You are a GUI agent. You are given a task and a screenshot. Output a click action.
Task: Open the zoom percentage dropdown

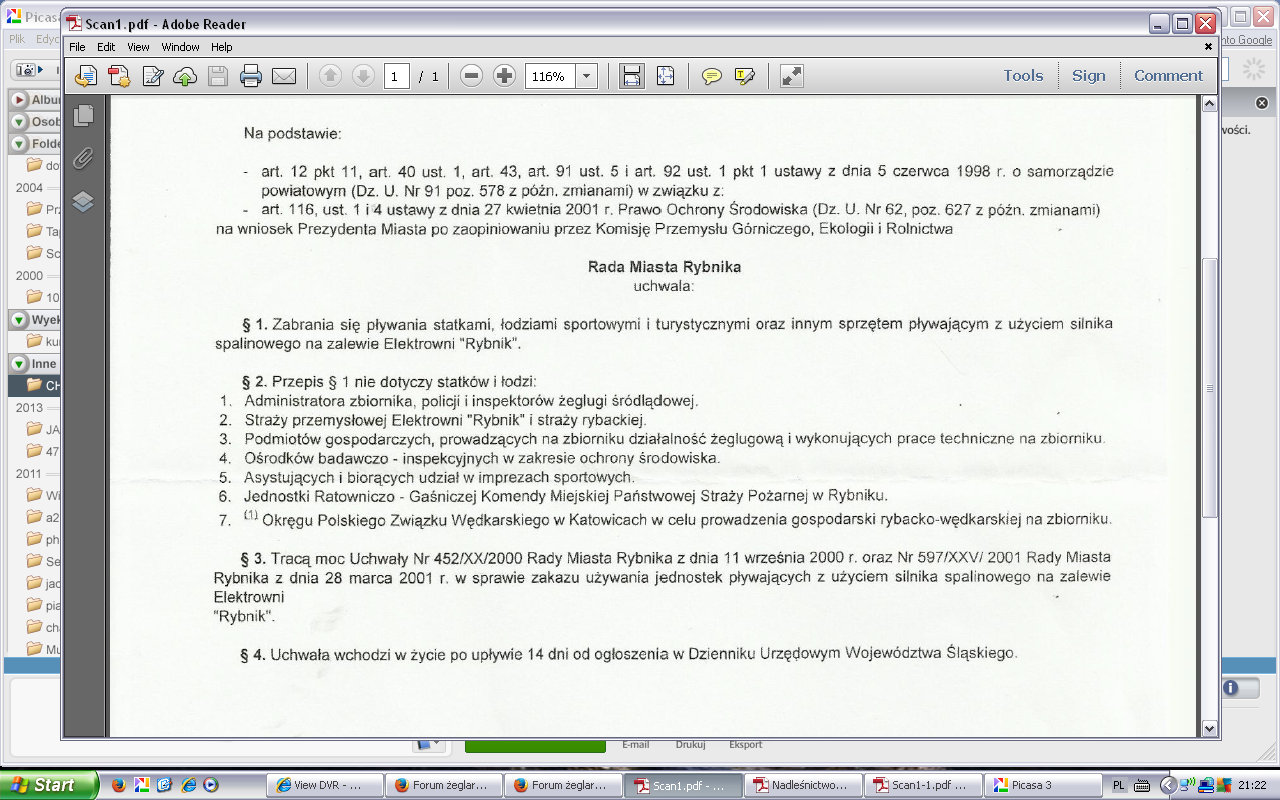[x=587, y=76]
